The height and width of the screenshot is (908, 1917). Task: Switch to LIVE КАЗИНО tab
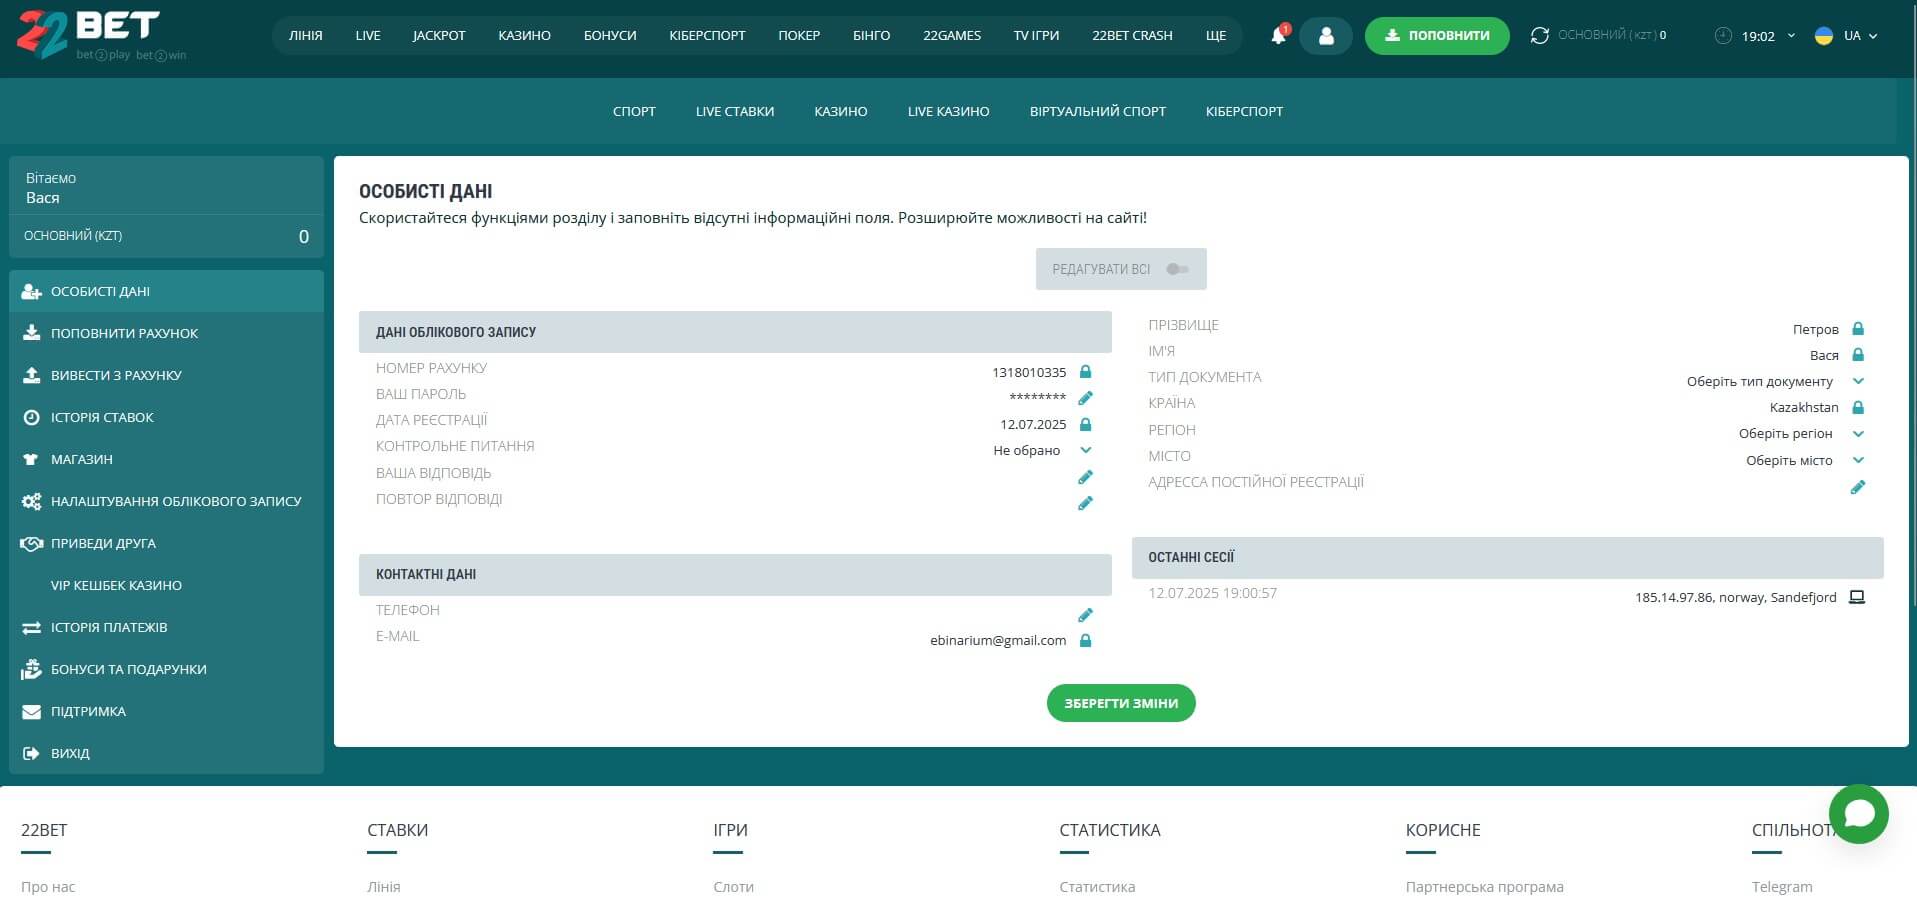(948, 111)
